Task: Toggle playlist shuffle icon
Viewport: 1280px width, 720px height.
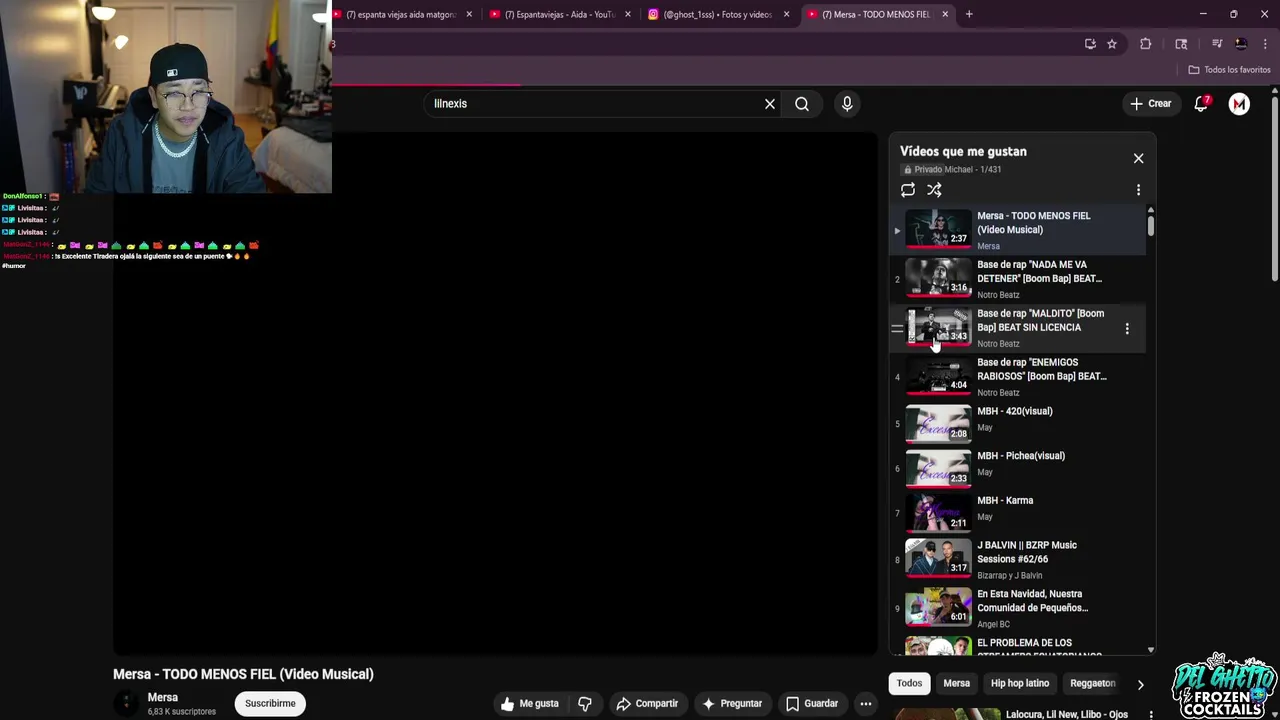Action: point(934,190)
